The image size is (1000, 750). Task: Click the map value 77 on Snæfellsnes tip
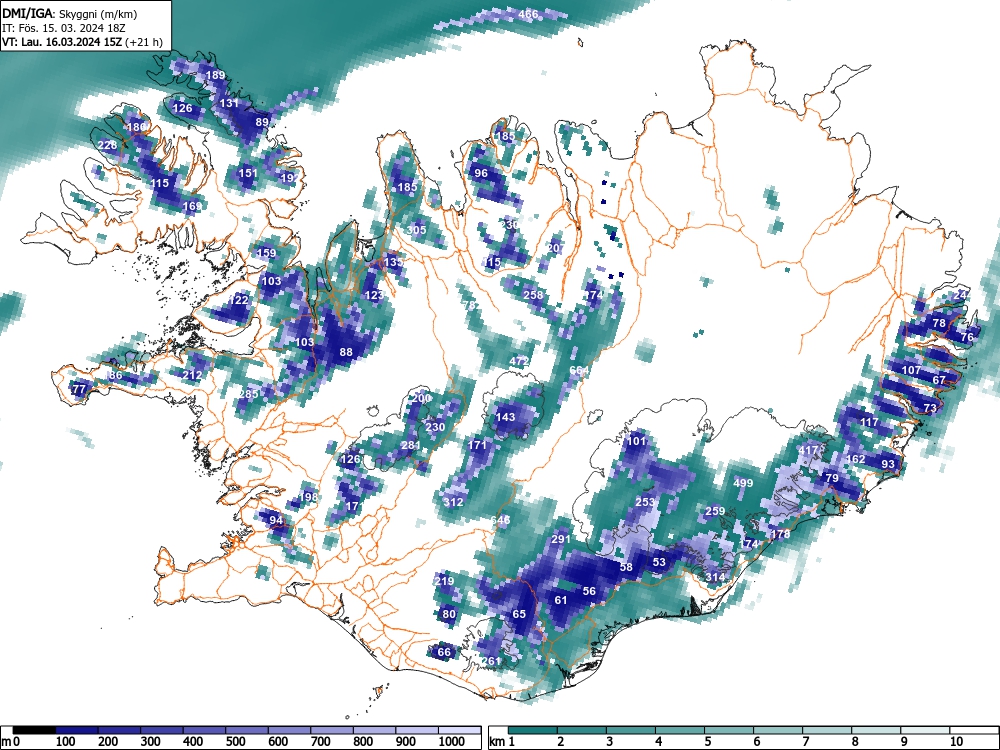pos(79,388)
